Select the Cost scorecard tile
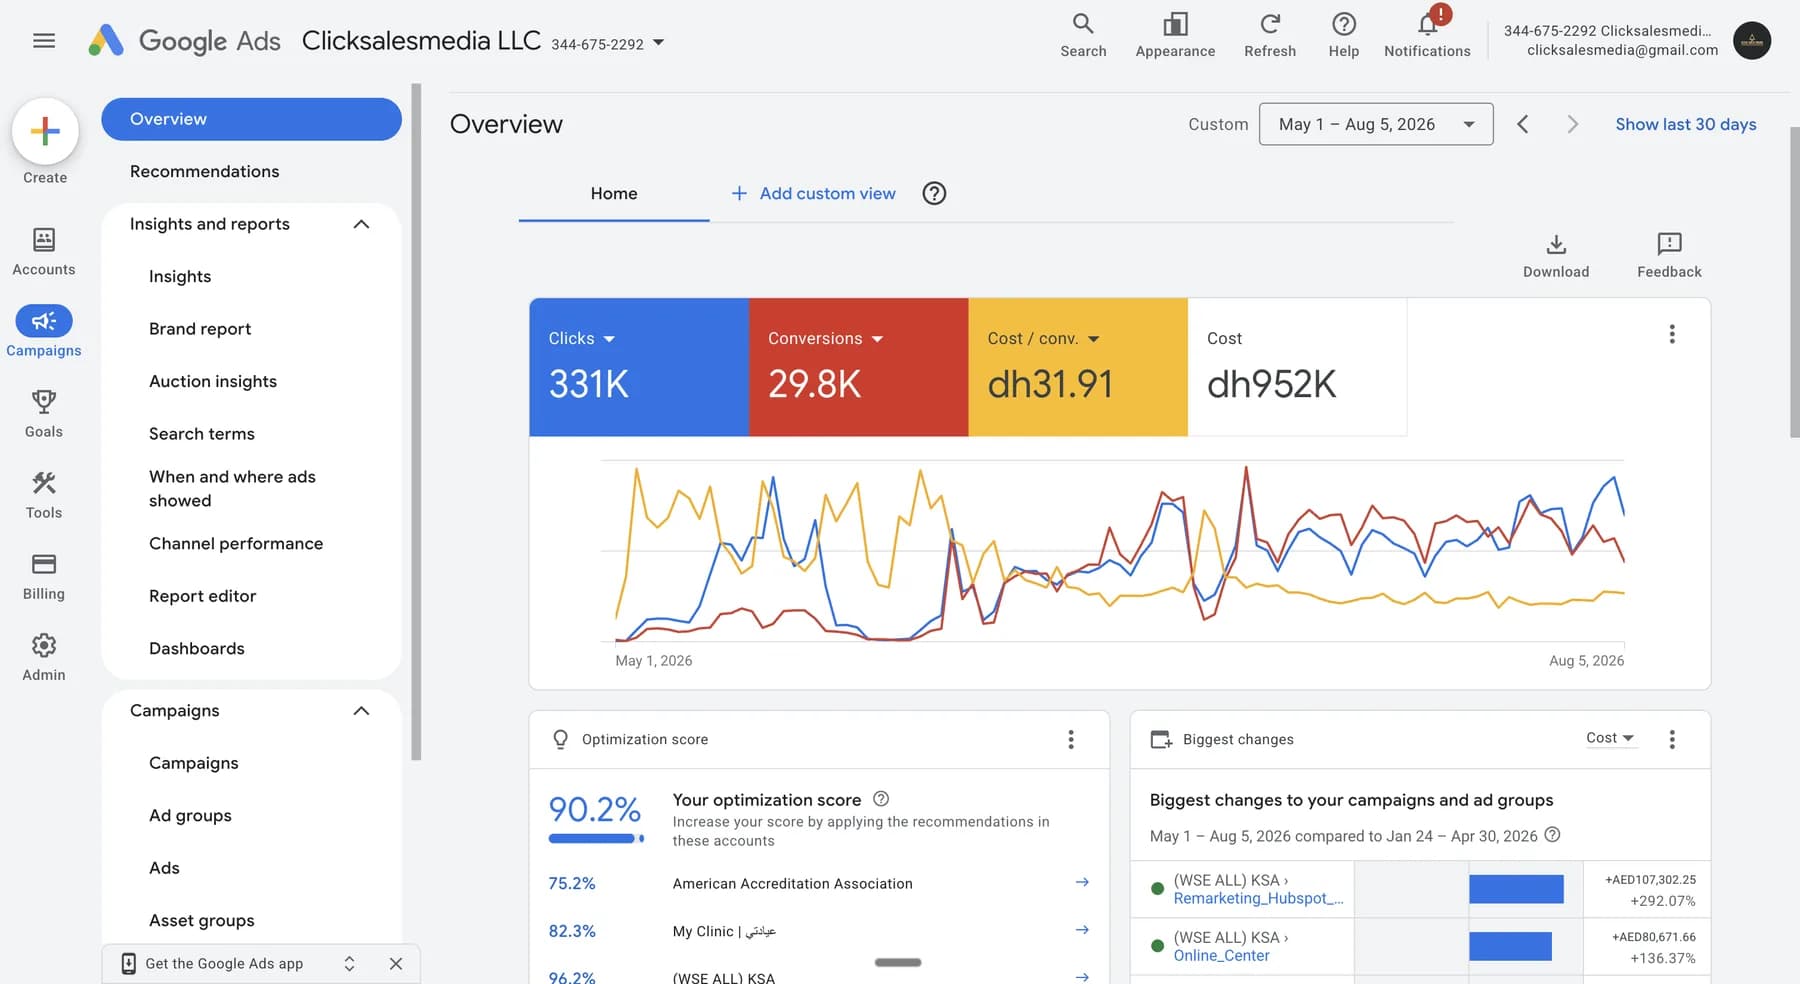 [x=1297, y=367]
